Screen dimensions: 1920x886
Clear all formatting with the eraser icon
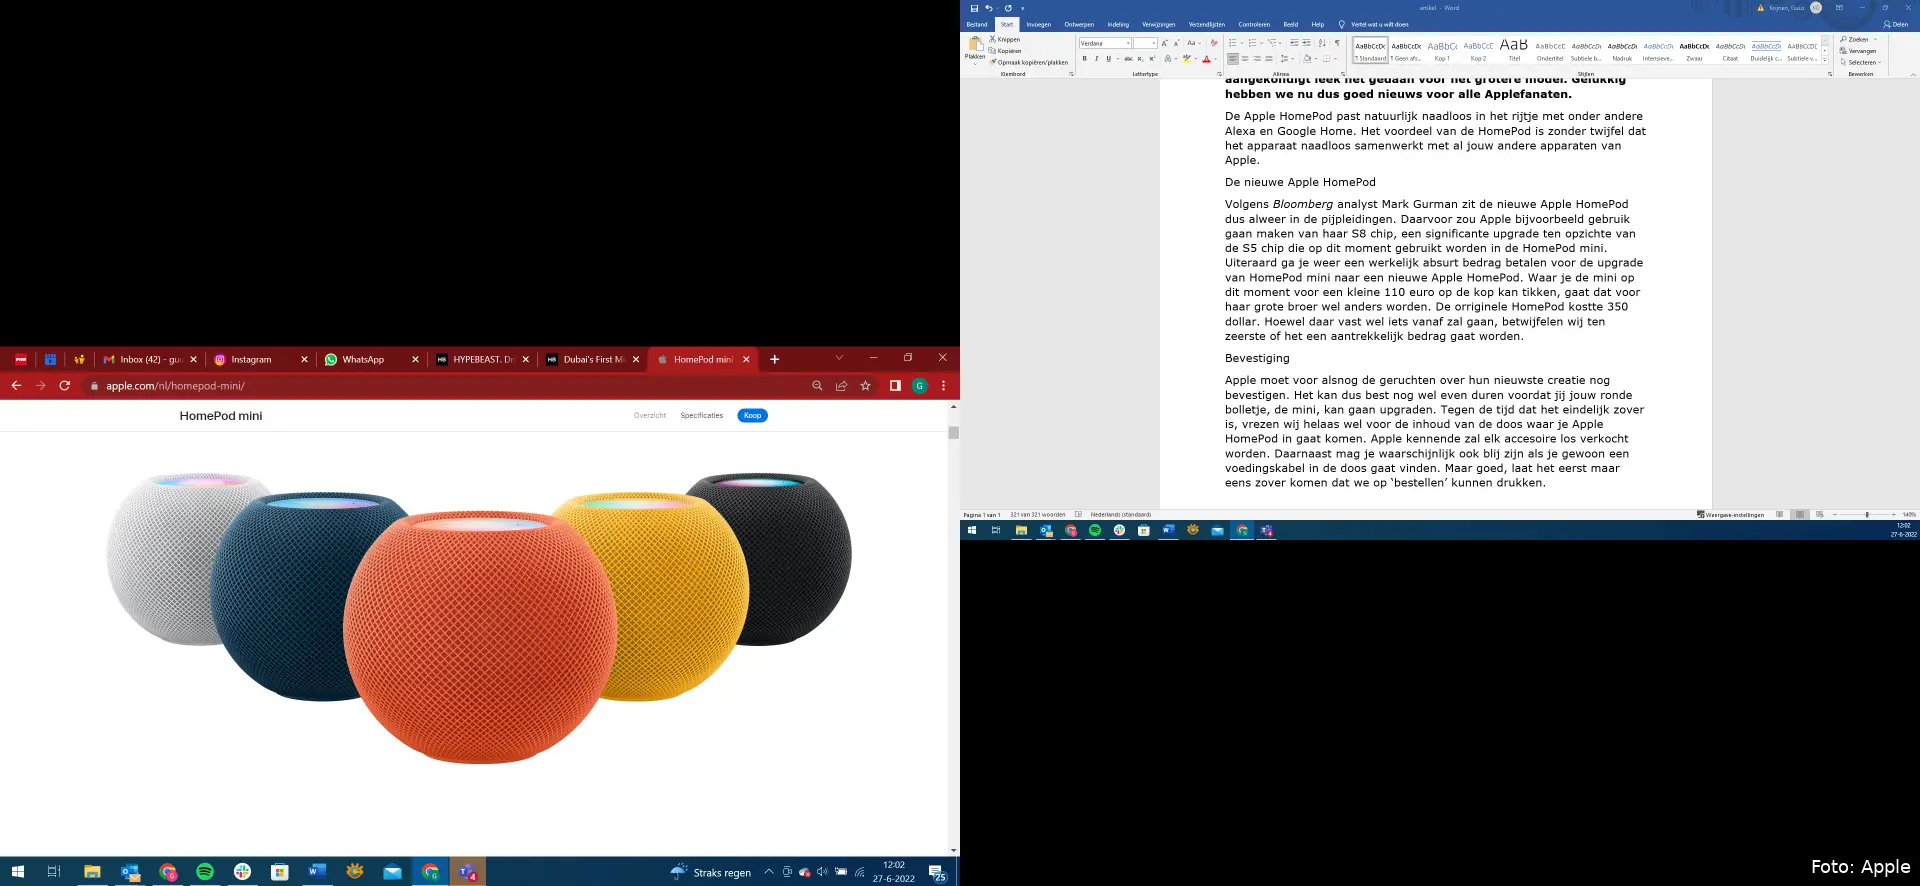(x=1214, y=43)
